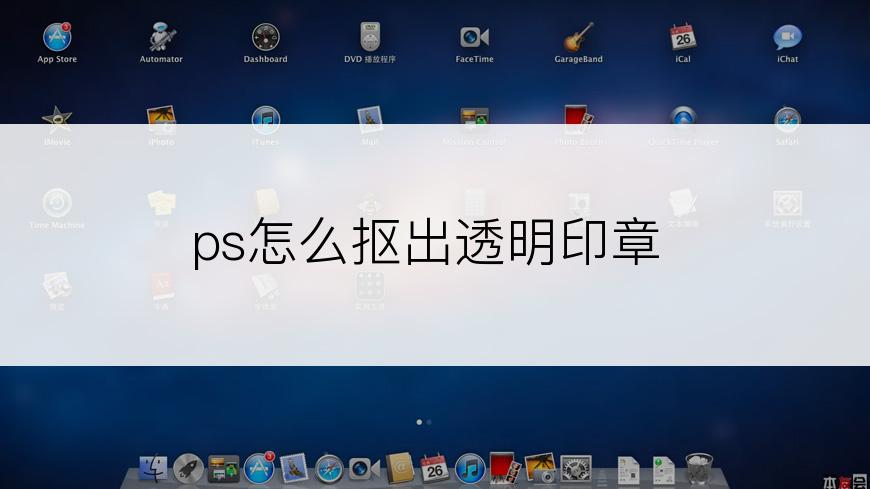Open iPhoto from the Dock

(540, 468)
